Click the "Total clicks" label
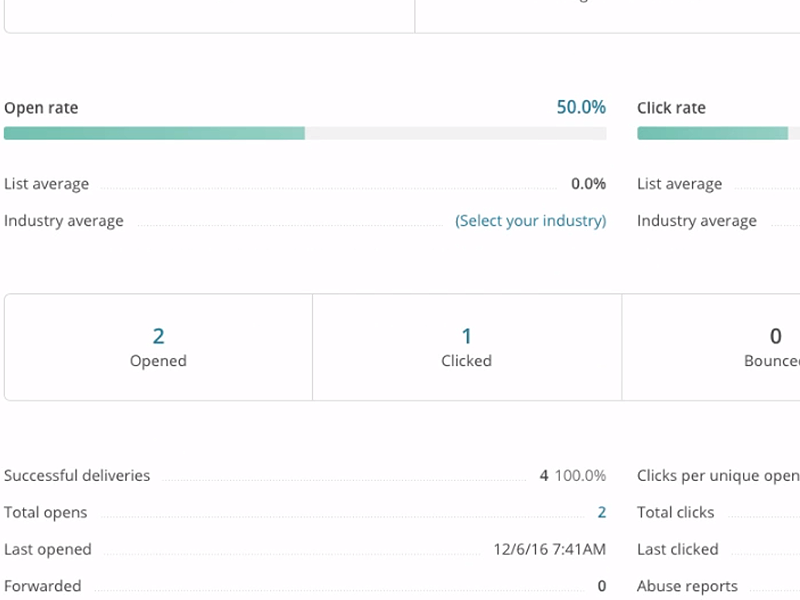This screenshot has width=800, height=600. (676, 513)
